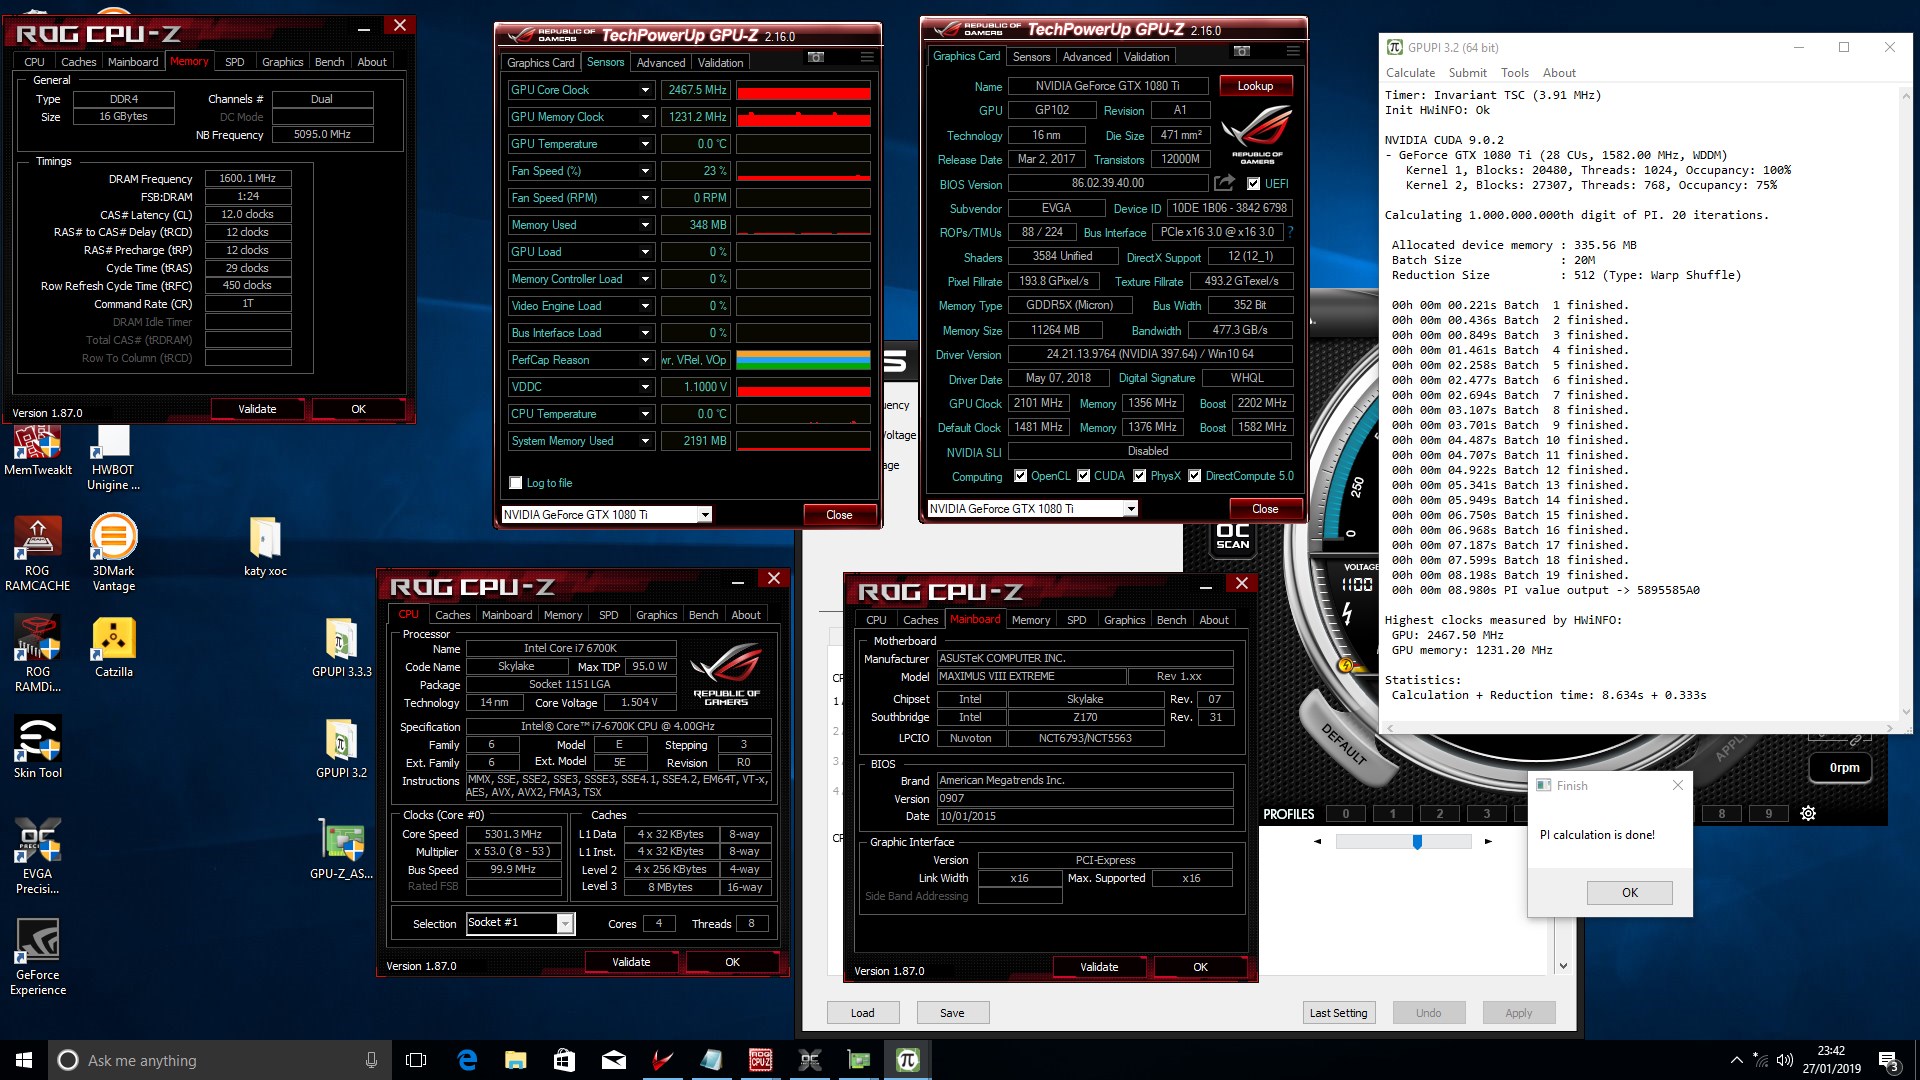Open Microsoft Store taskbar icon
The width and height of the screenshot is (1920, 1080).
point(565,1060)
